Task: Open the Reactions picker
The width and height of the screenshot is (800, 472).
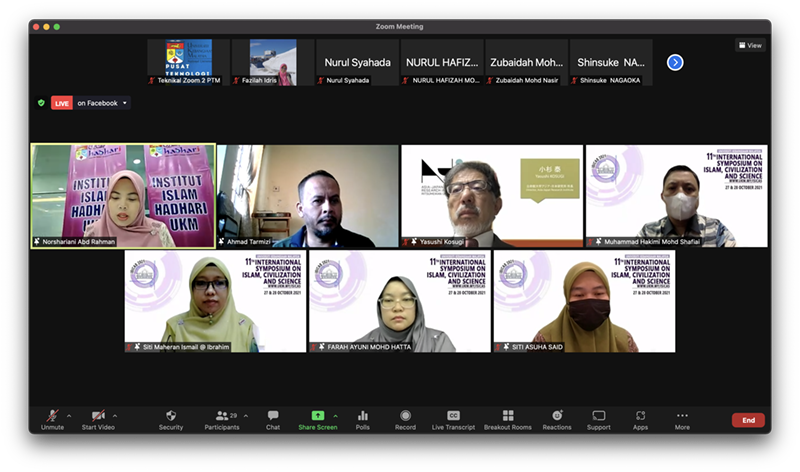Action: pyautogui.click(x=557, y=419)
